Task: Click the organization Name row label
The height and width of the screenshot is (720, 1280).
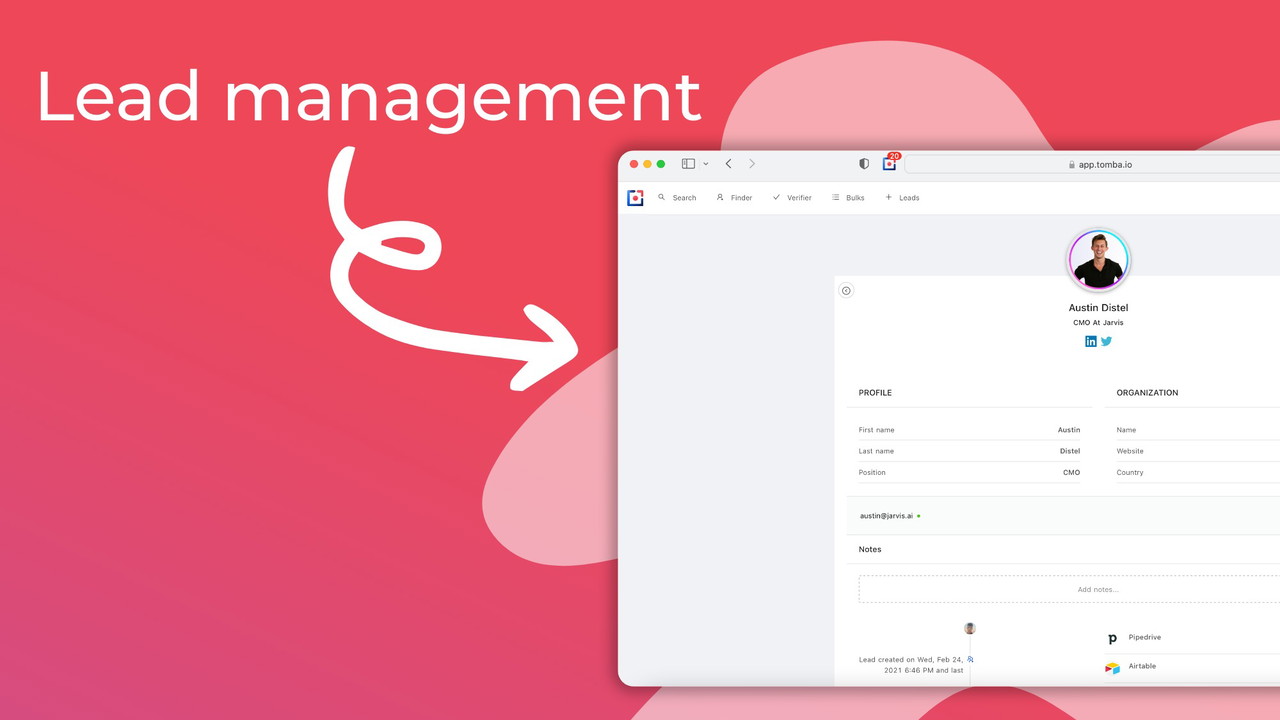Action: [1126, 430]
